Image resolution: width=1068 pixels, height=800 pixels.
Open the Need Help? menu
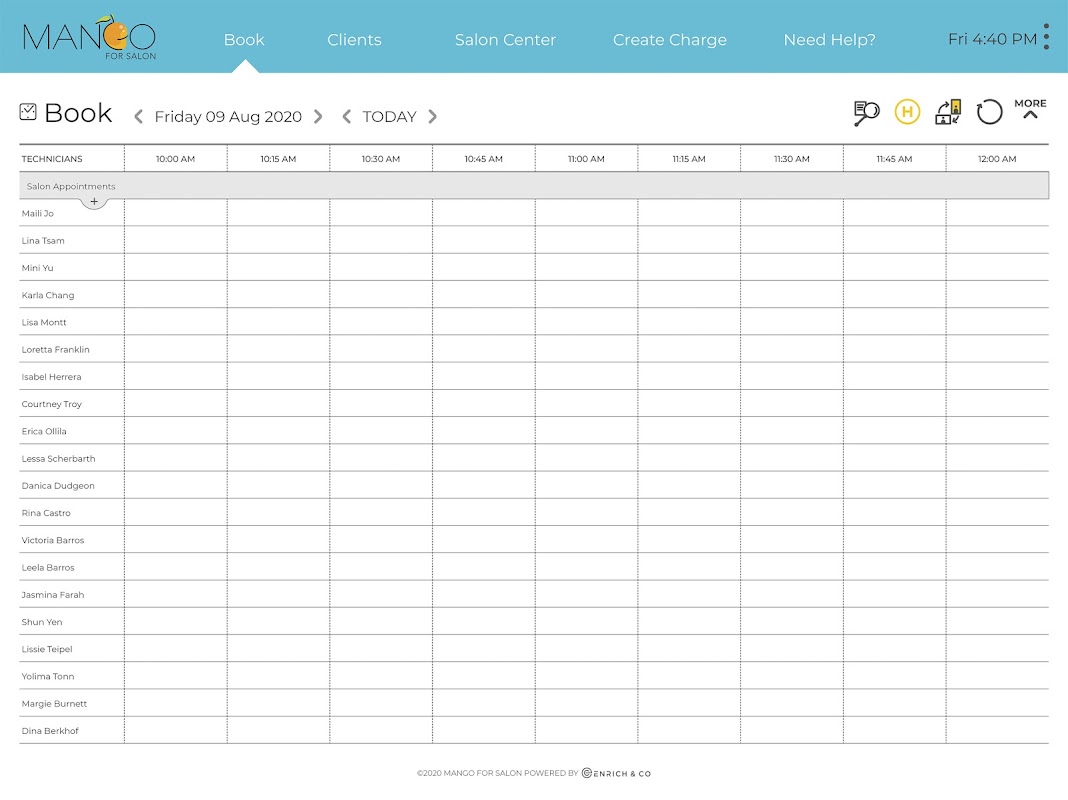click(x=830, y=39)
